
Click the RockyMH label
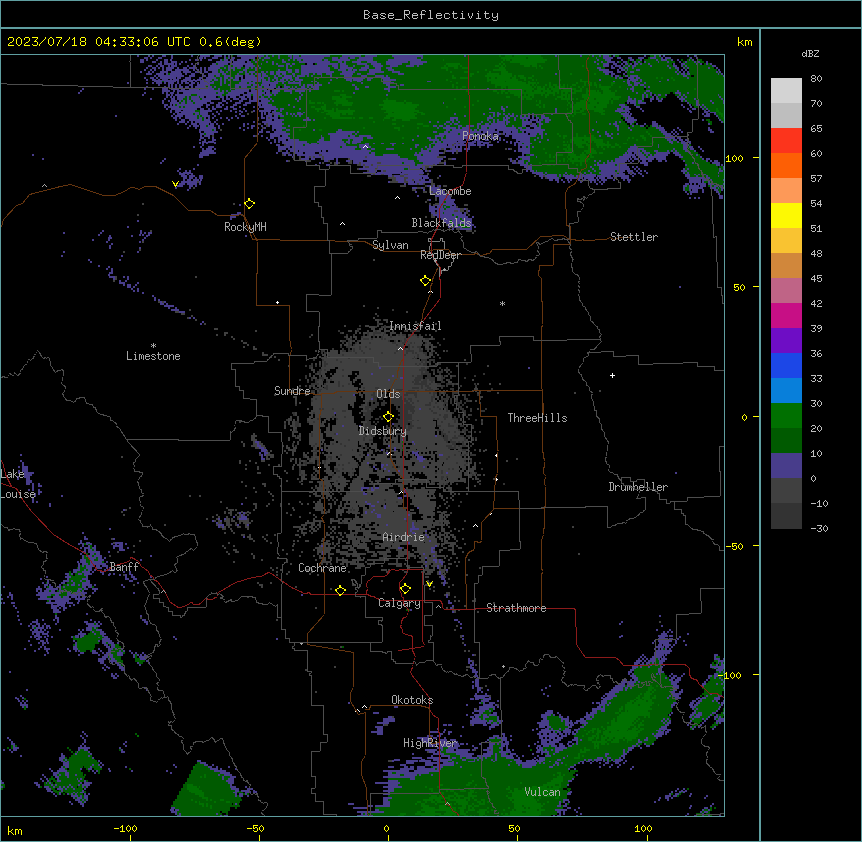click(x=245, y=227)
